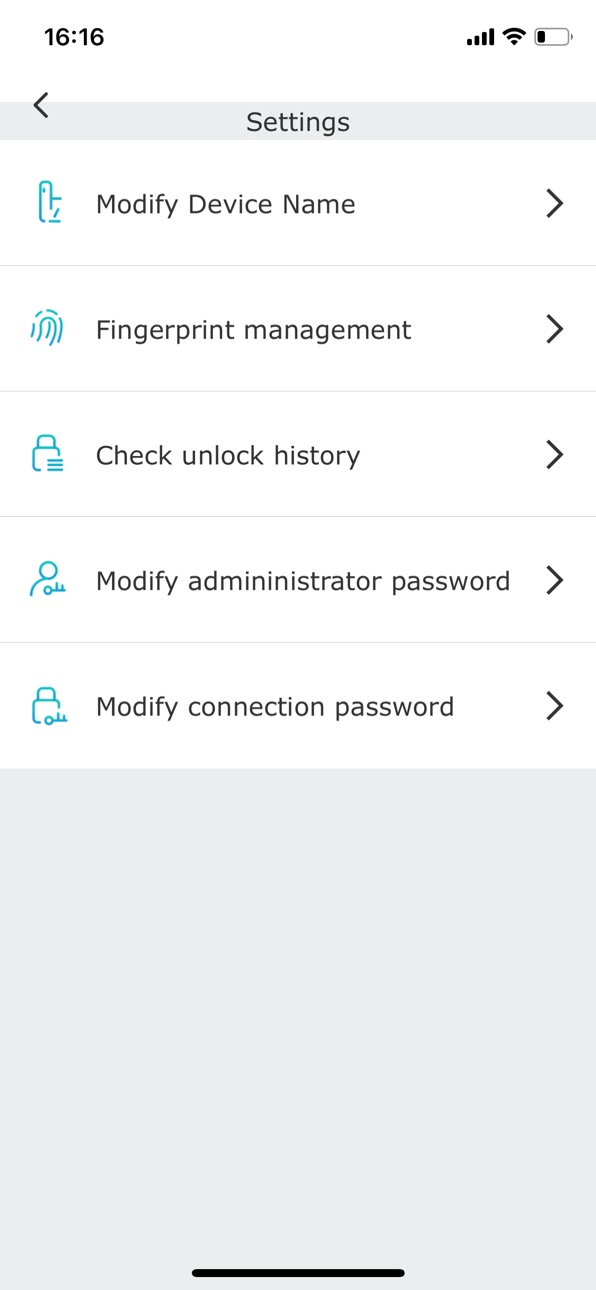Tap chevron next to Modify admininistrator password
596x1290 pixels.
tap(555, 580)
